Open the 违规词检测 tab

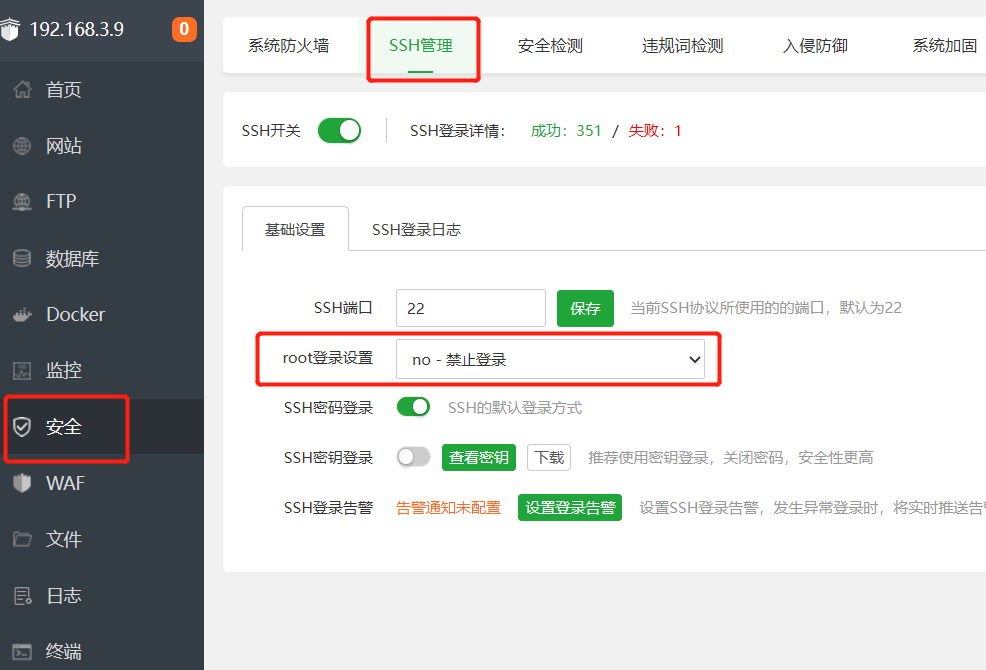pos(682,46)
